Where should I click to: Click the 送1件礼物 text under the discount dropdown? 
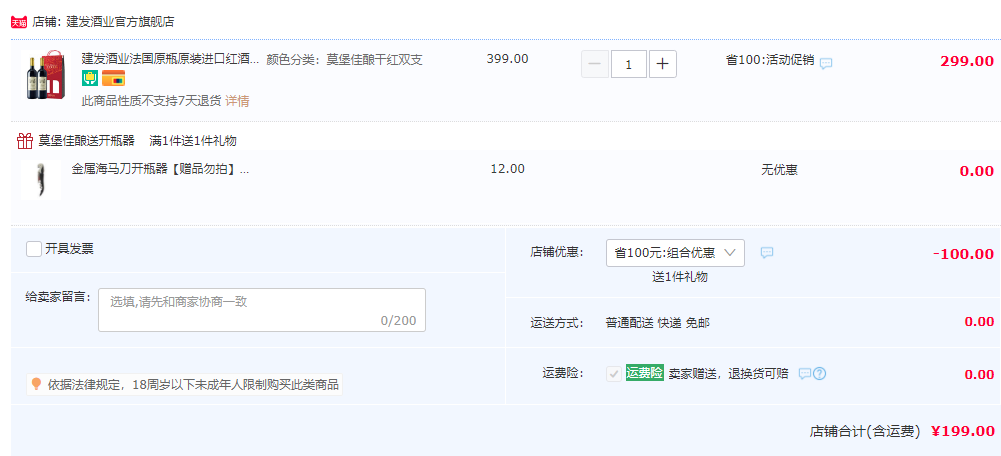click(x=679, y=277)
